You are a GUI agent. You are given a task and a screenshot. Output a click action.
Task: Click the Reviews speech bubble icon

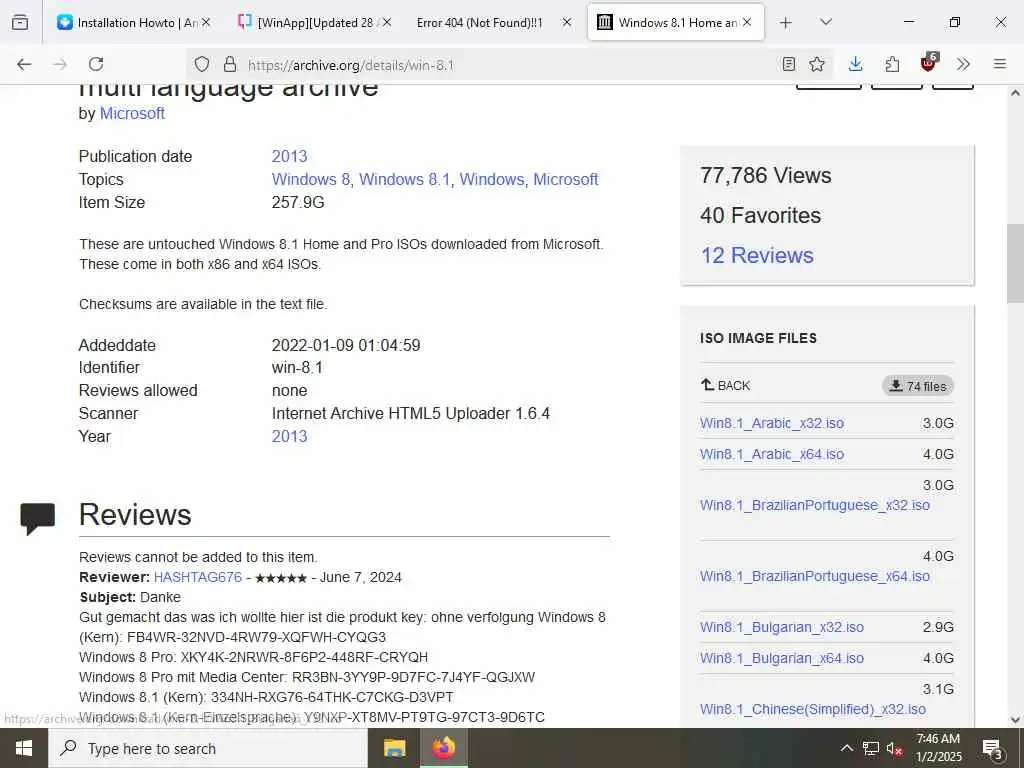pos(38,519)
